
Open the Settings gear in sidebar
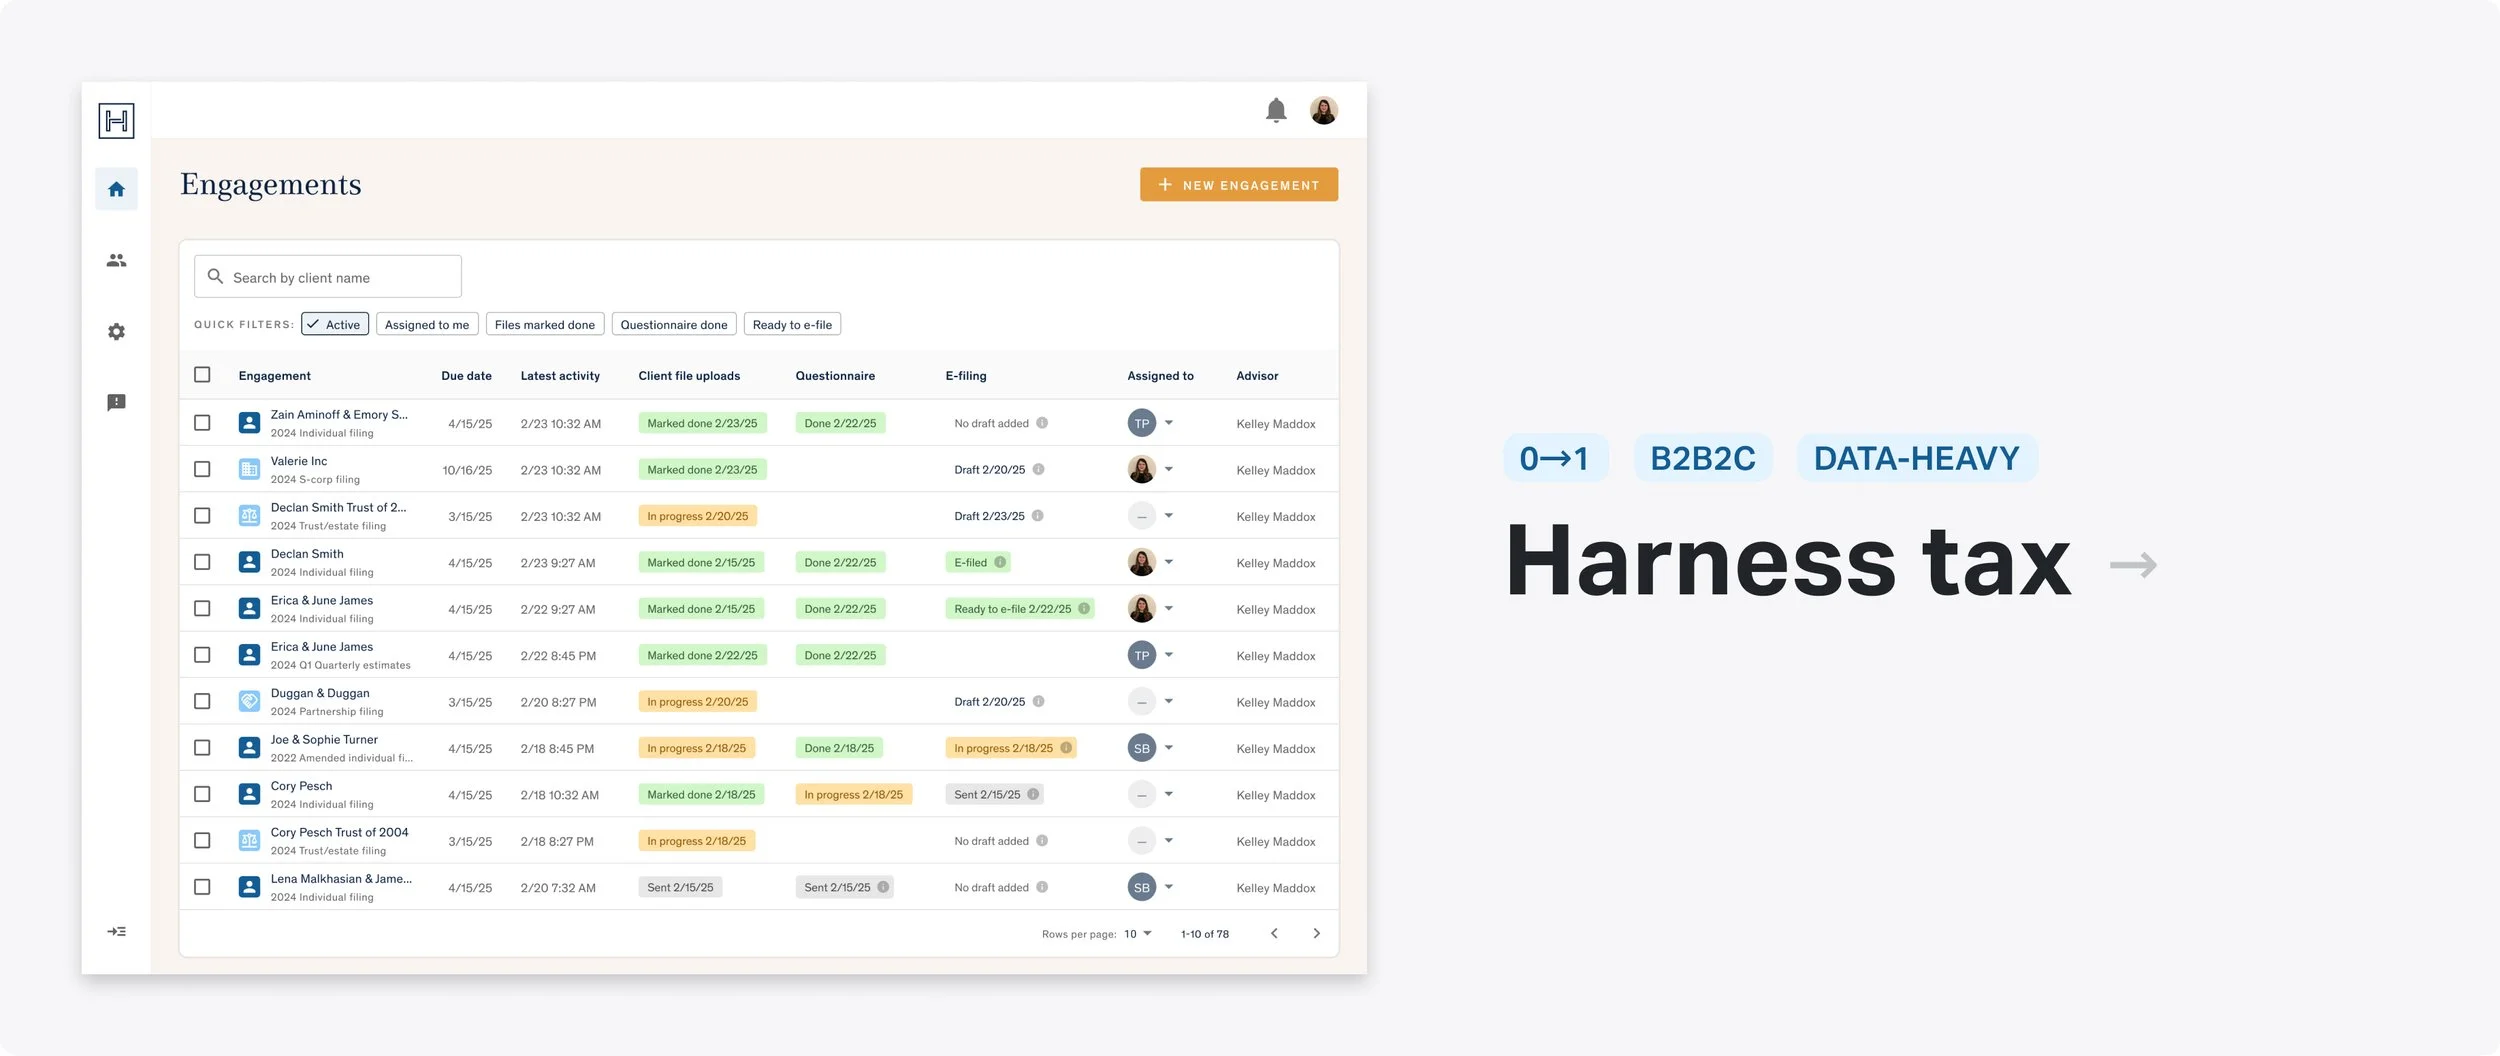point(116,331)
